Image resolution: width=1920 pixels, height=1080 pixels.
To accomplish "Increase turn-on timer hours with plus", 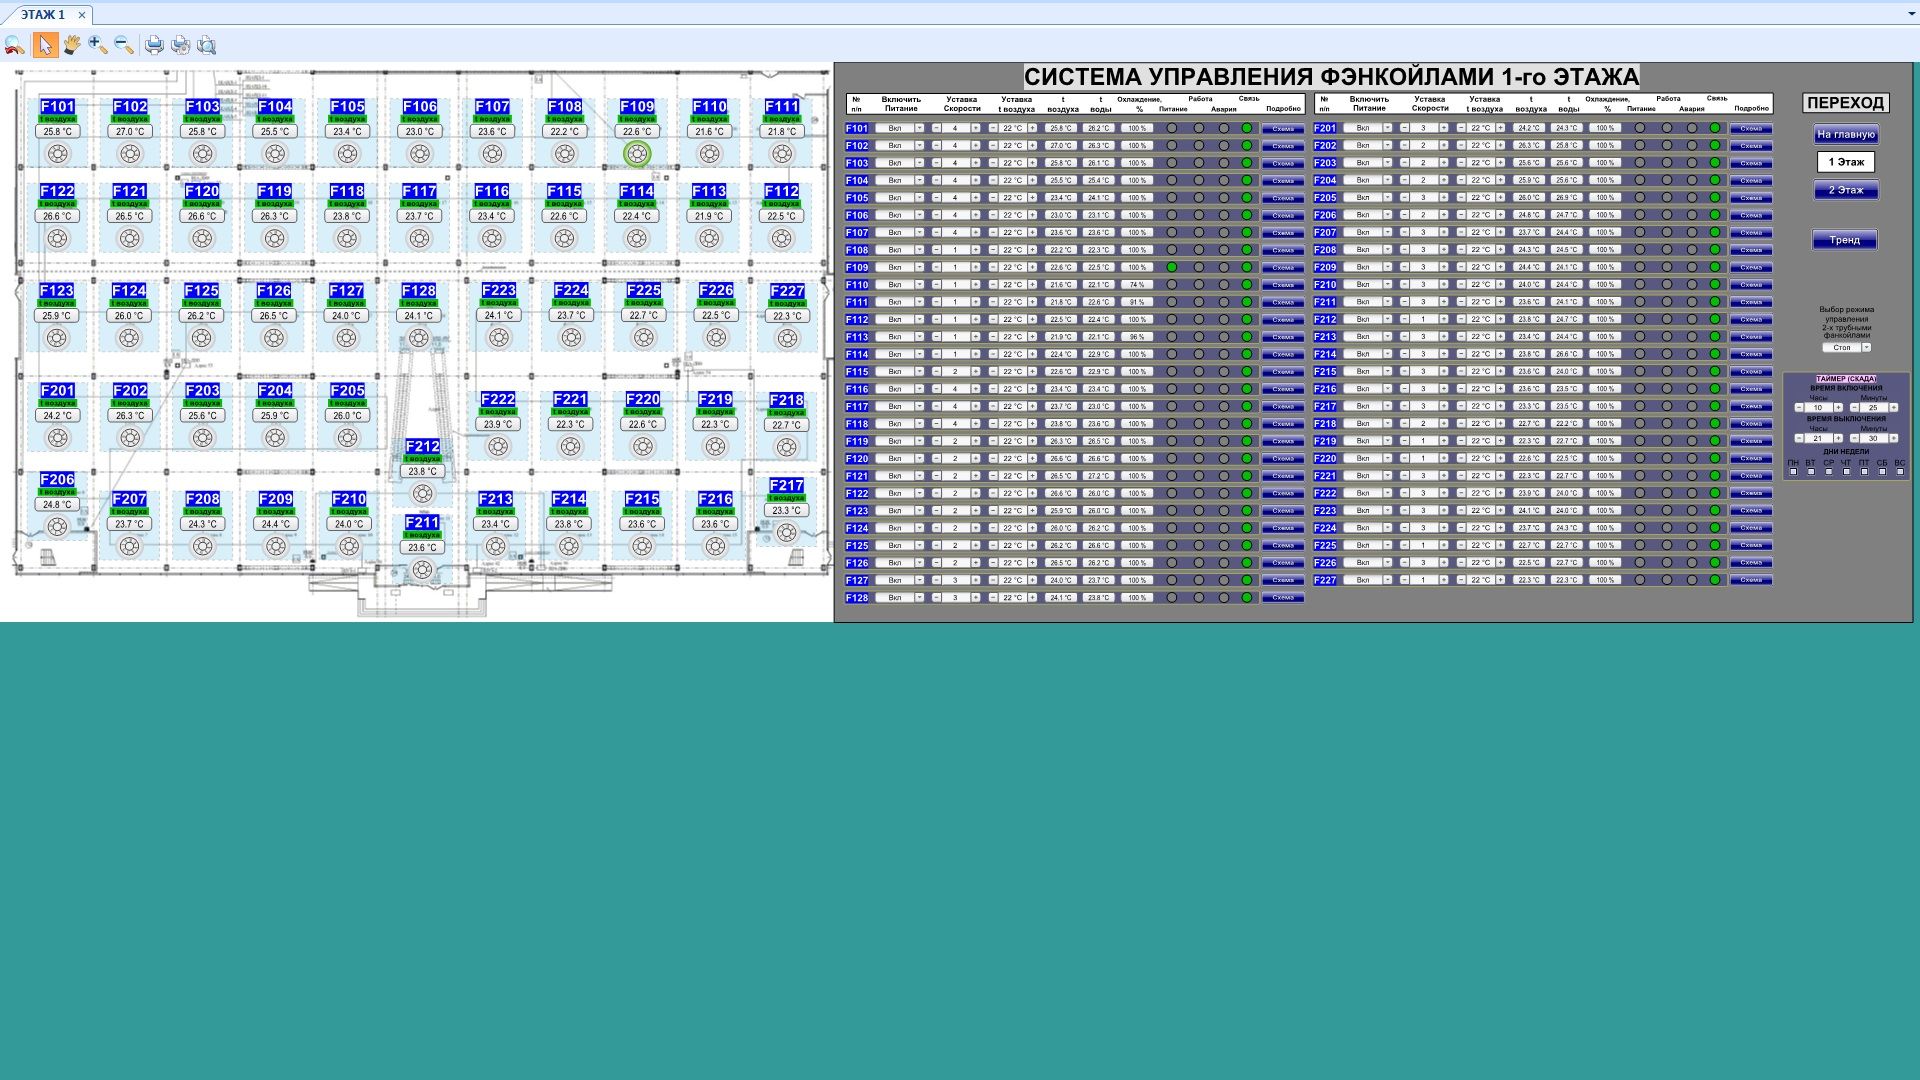I will (1838, 408).
